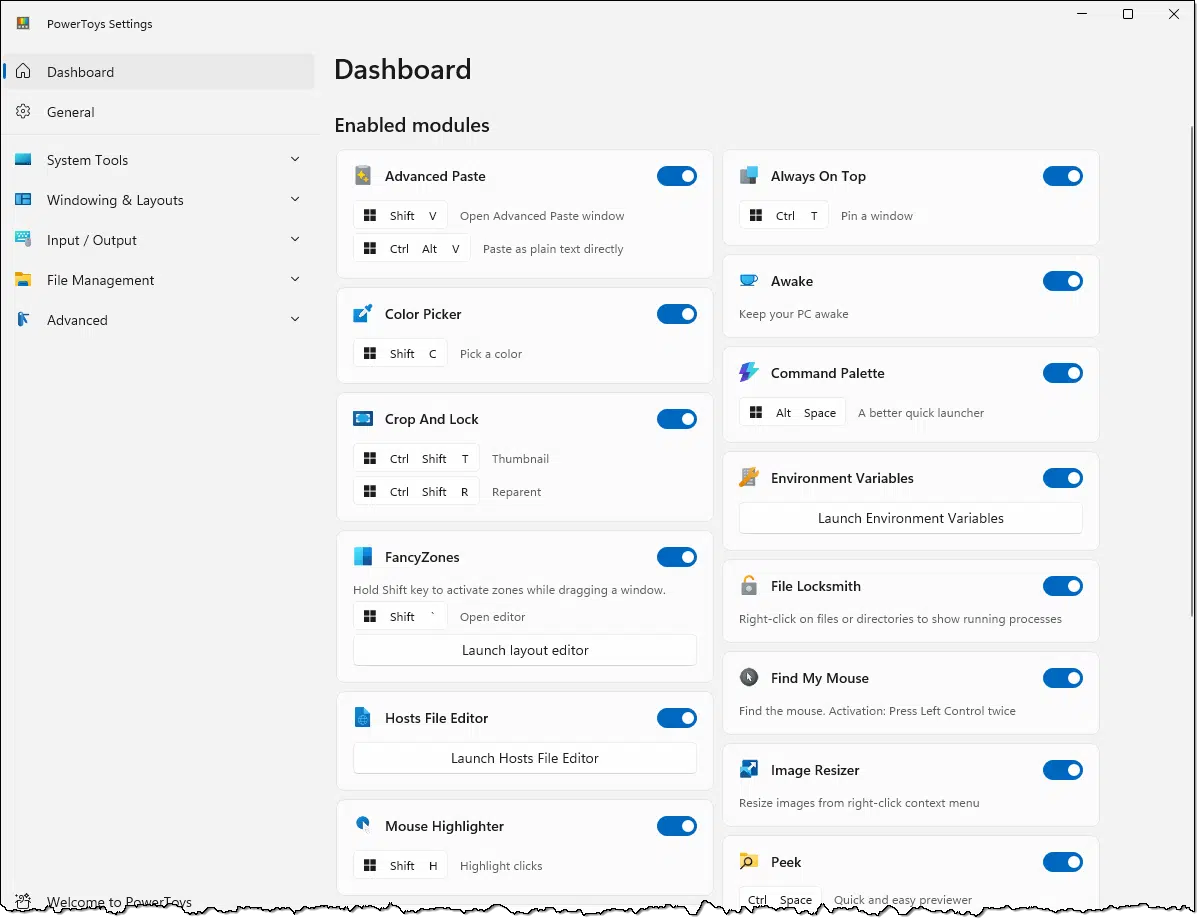Select the System Tools label
The height and width of the screenshot is (923, 1200).
tap(87, 160)
